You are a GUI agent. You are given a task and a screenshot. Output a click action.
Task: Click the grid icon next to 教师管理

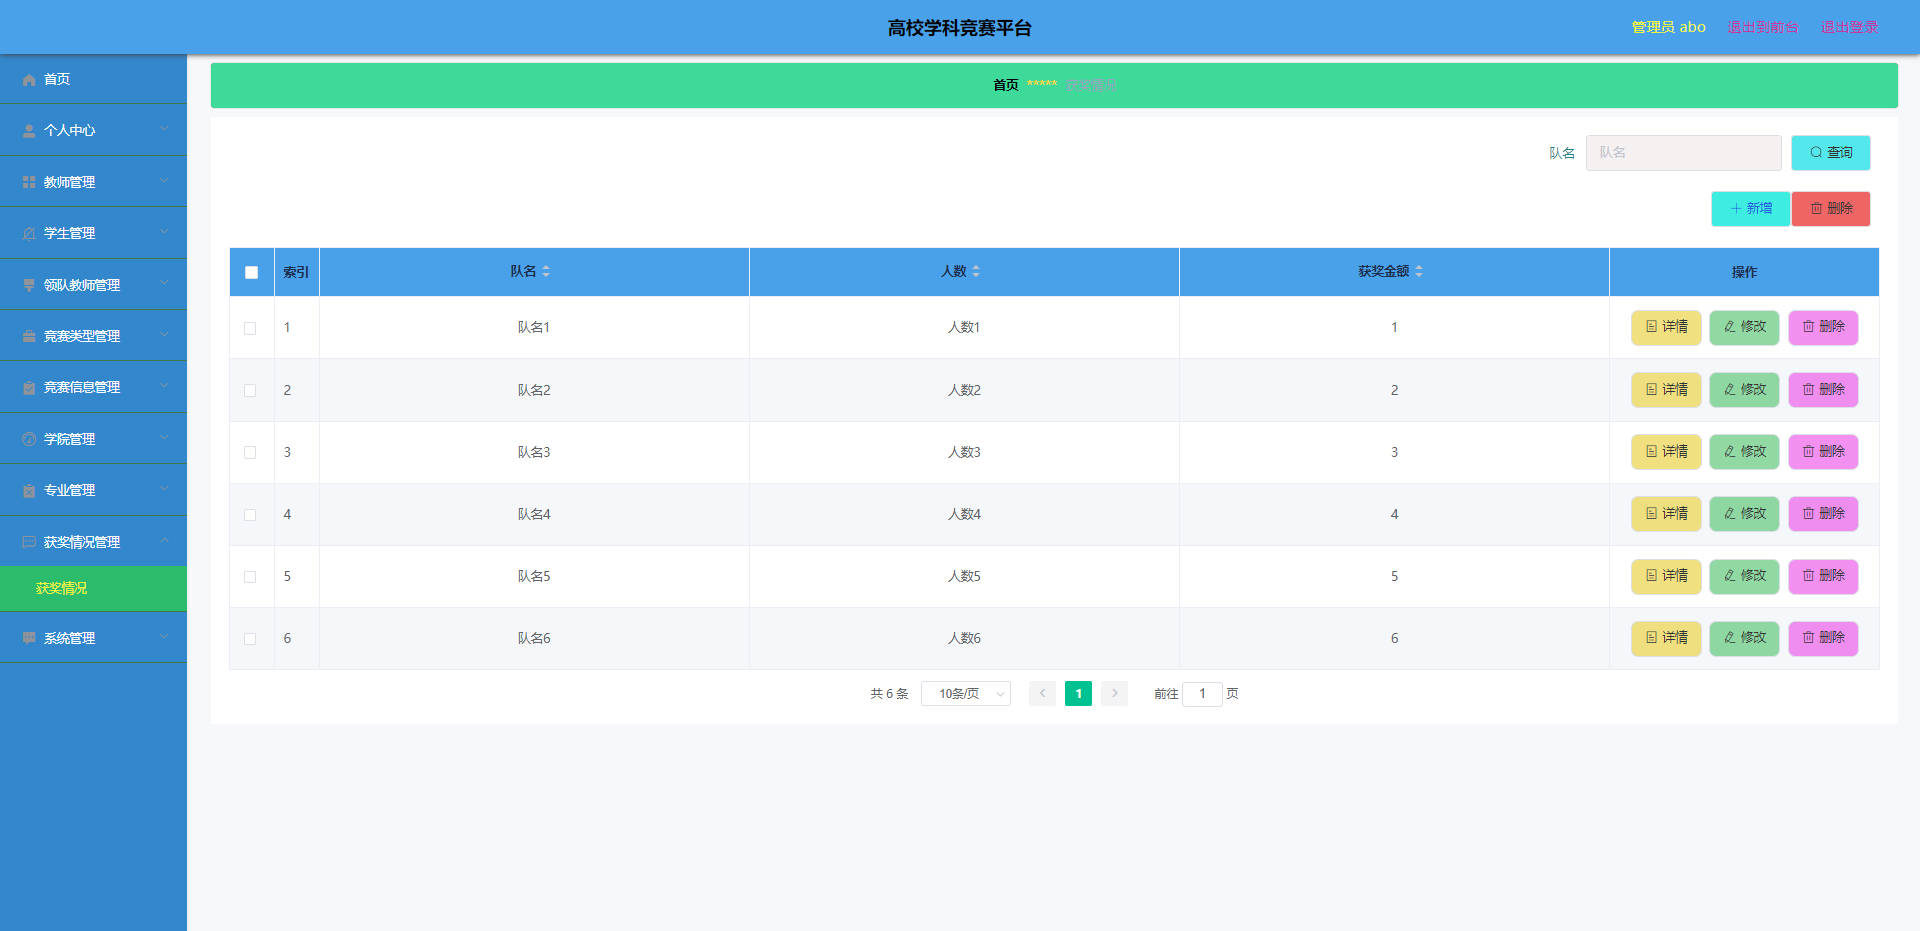click(29, 182)
